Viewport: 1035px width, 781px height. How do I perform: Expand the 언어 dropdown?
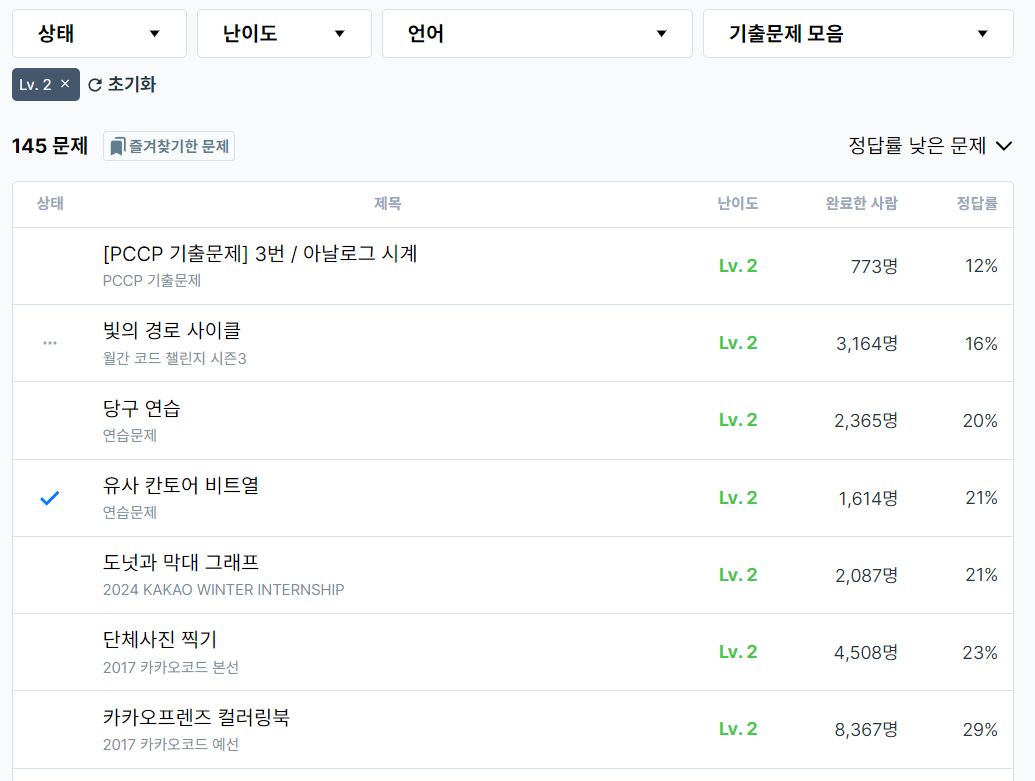pyautogui.click(x=537, y=34)
